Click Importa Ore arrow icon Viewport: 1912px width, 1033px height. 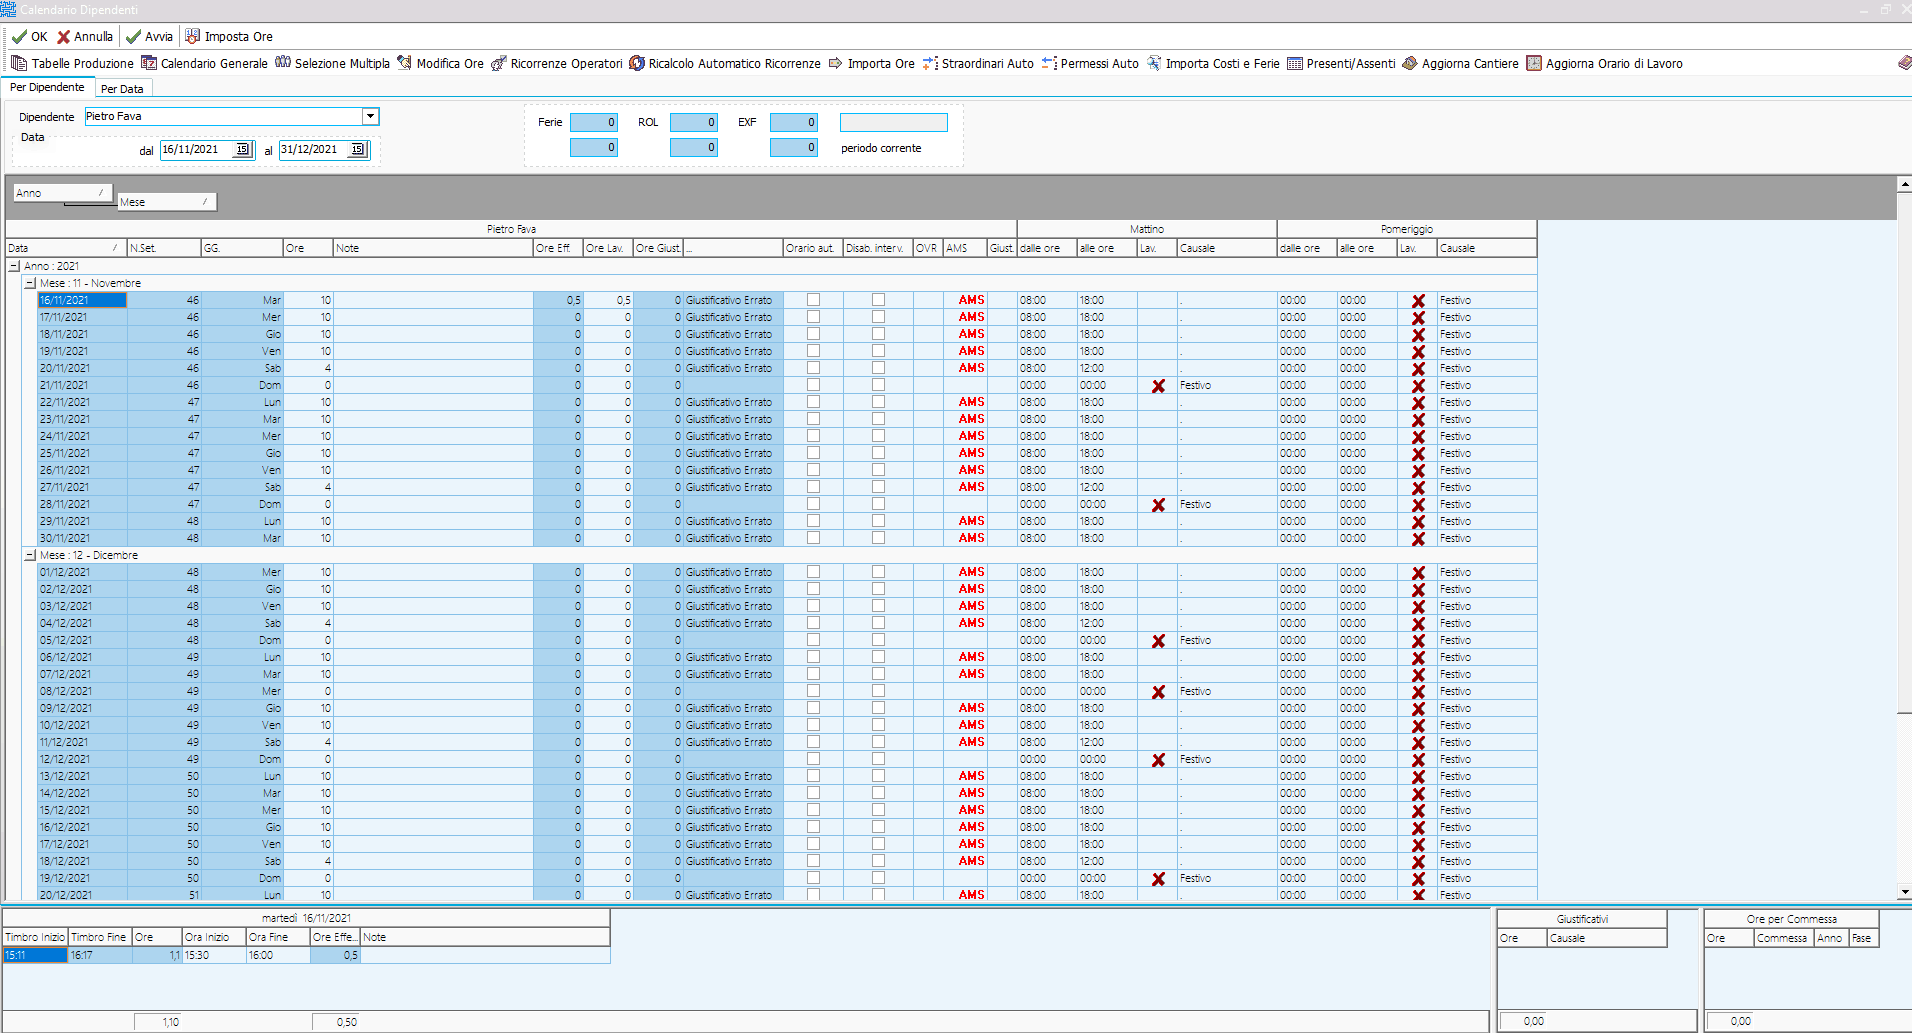tap(836, 63)
